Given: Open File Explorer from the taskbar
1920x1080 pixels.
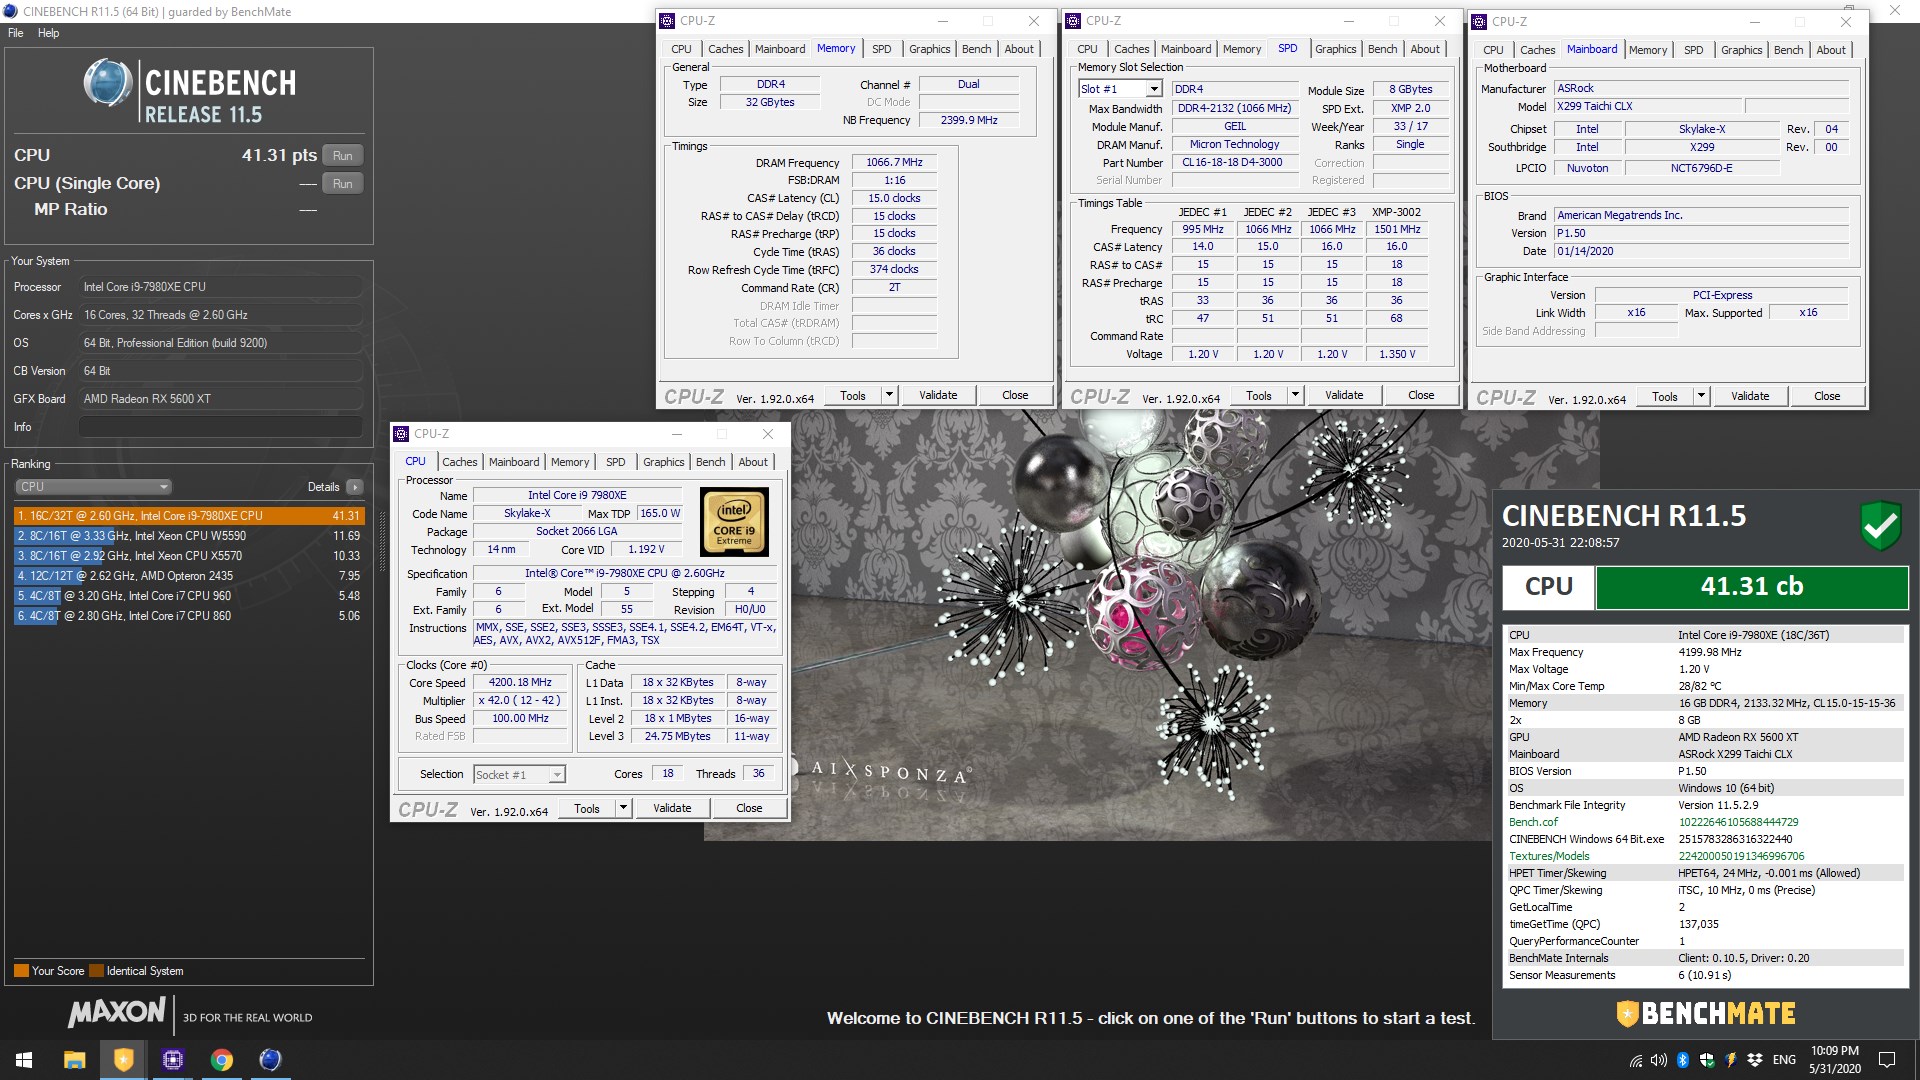Looking at the screenshot, I should (74, 1060).
